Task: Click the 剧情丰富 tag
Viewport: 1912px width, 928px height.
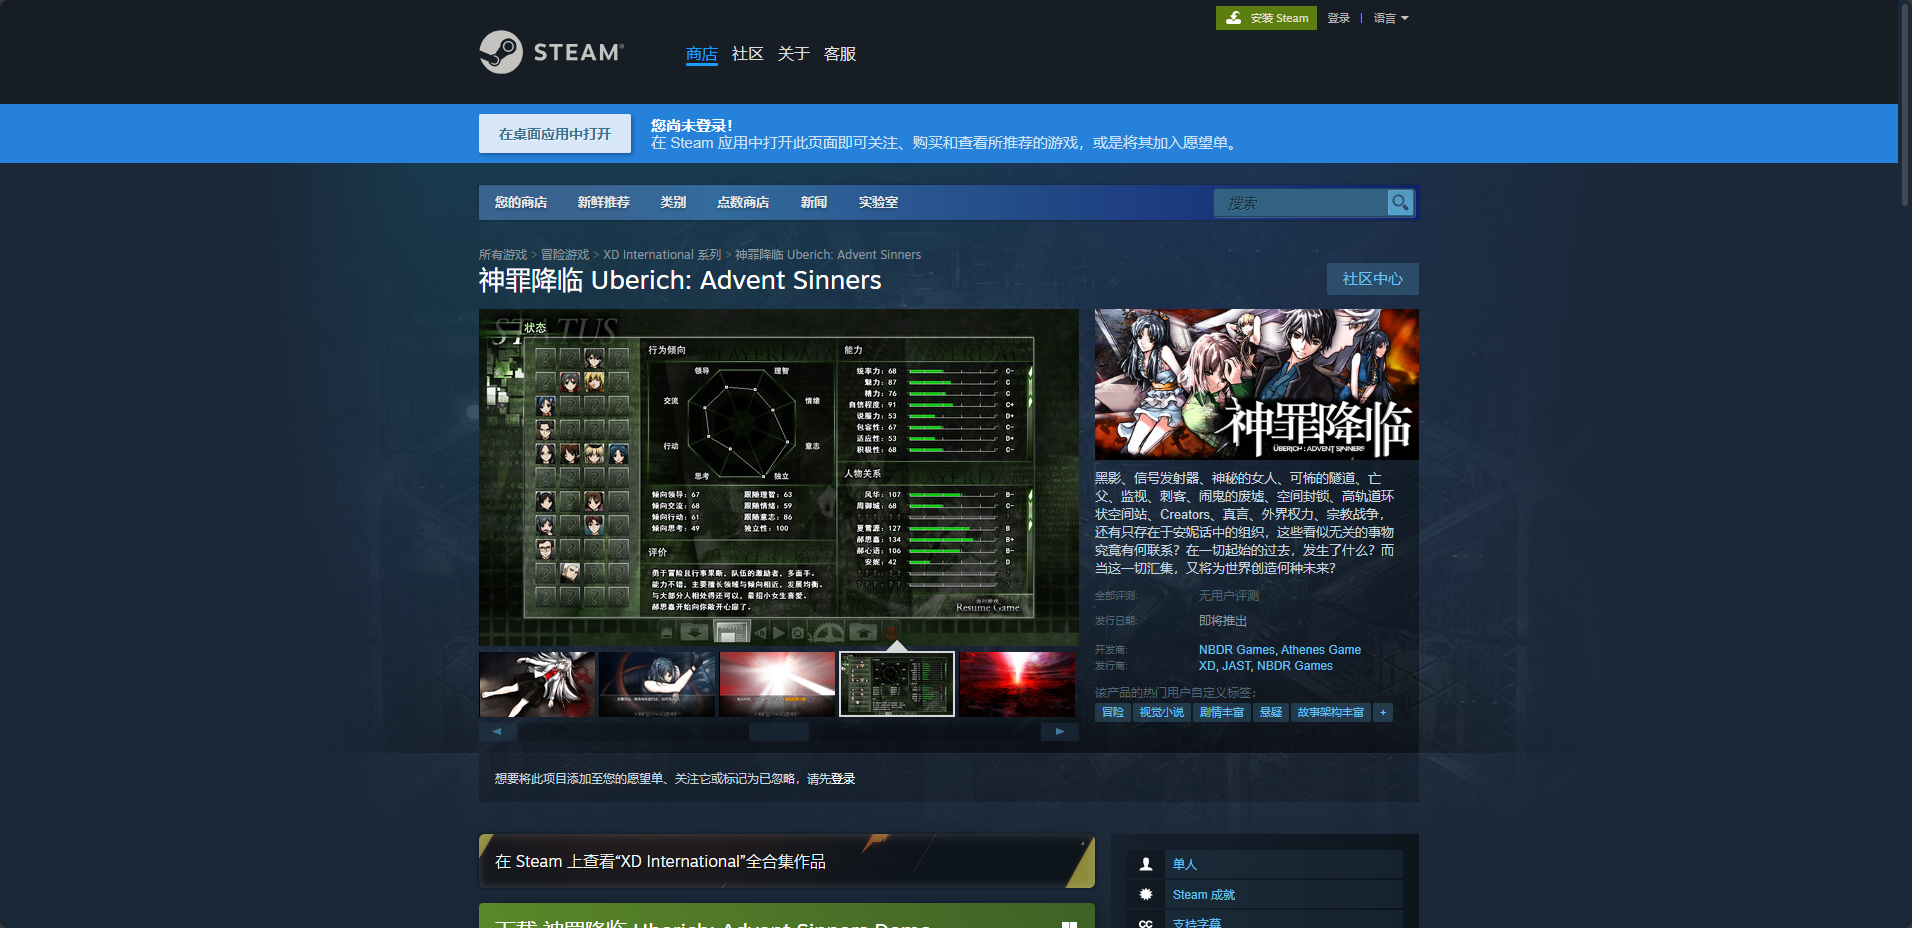Action: pos(1222,713)
